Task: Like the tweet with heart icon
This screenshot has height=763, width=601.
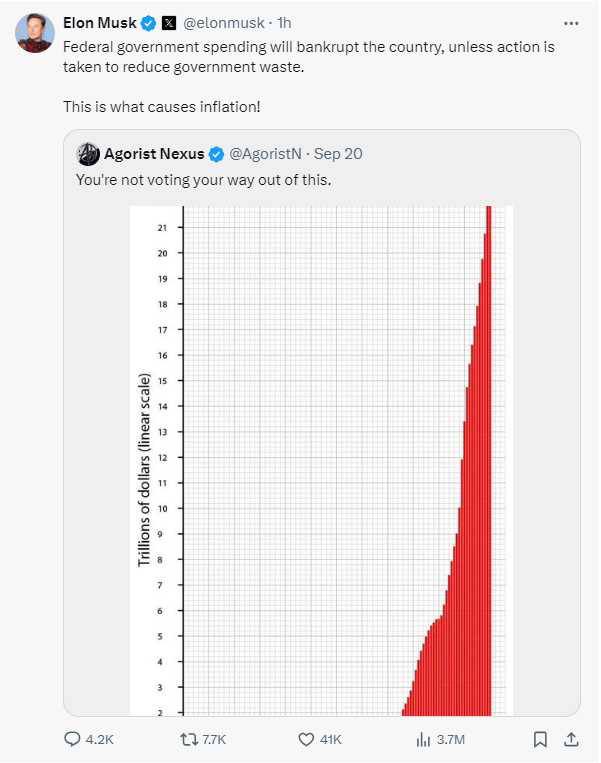Action: (308, 739)
